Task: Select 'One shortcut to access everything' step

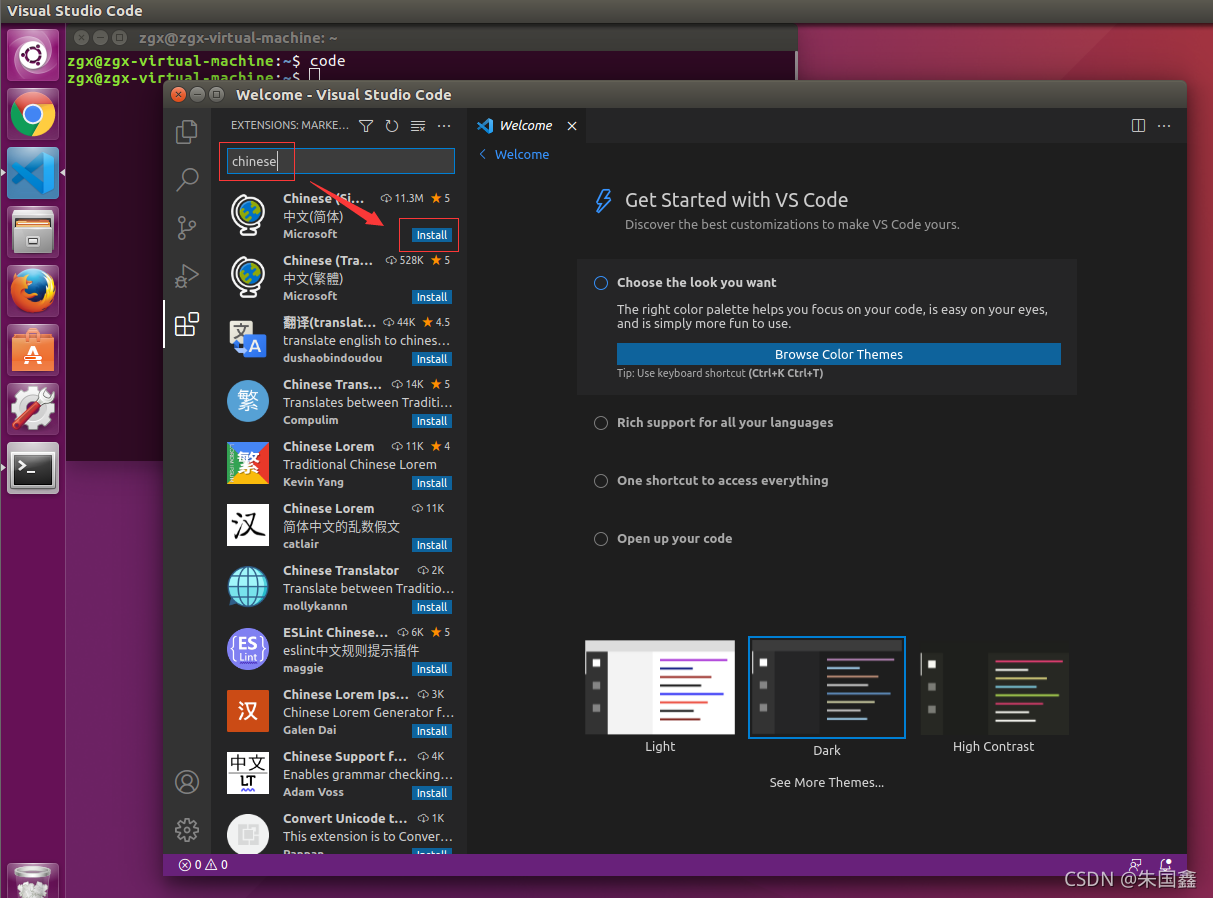Action: 722,481
